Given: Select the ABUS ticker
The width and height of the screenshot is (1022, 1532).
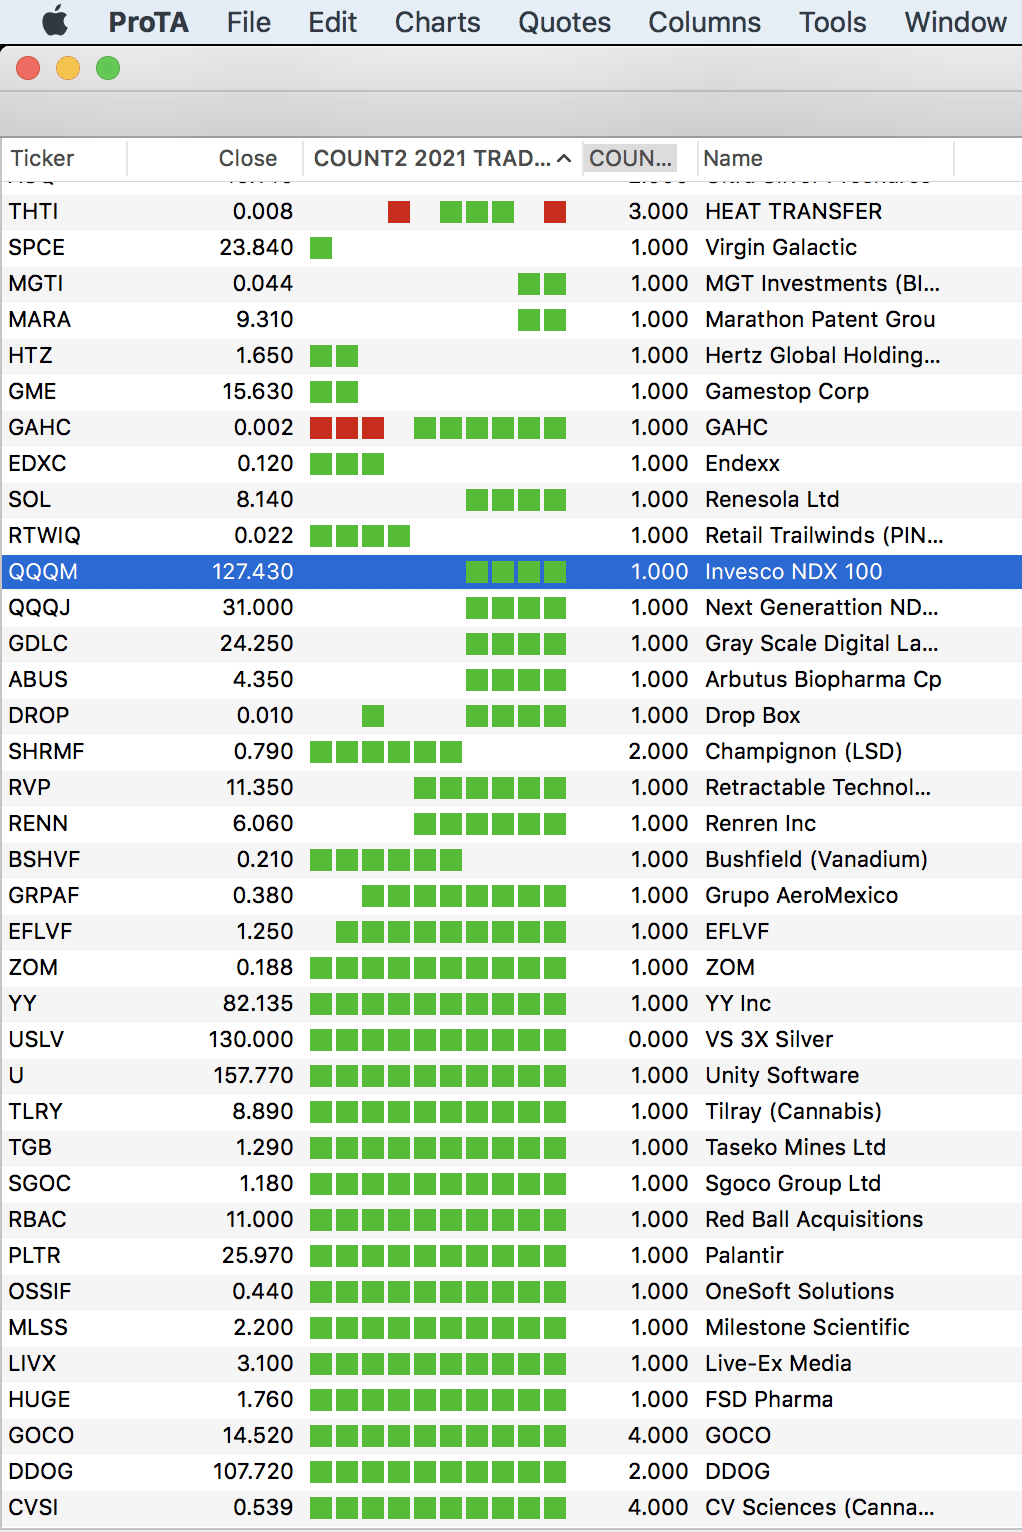Looking at the screenshot, I should pyautogui.click(x=38, y=680).
